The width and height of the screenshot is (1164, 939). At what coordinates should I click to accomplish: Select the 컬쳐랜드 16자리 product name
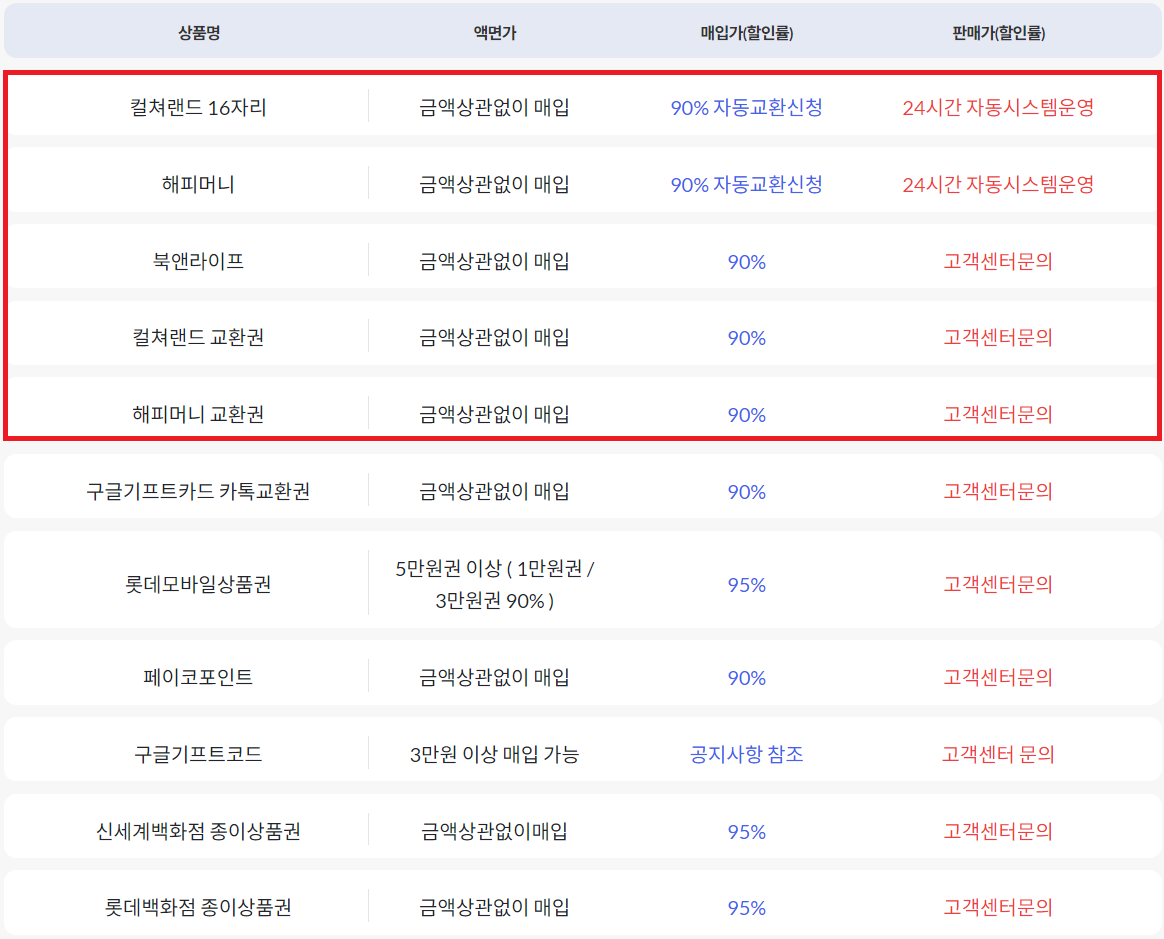click(x=198, y=108)
